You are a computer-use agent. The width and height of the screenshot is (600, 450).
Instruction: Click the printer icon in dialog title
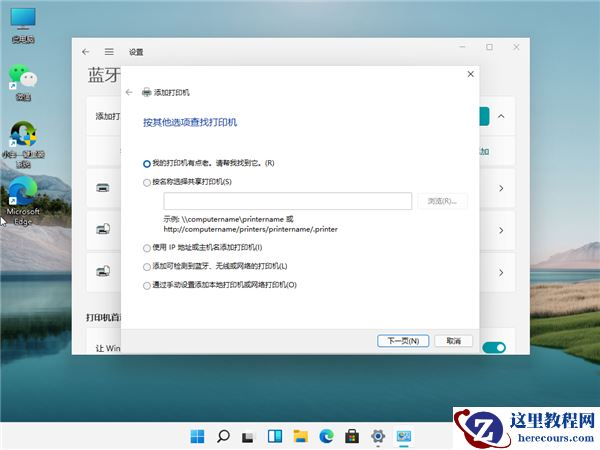146,92
